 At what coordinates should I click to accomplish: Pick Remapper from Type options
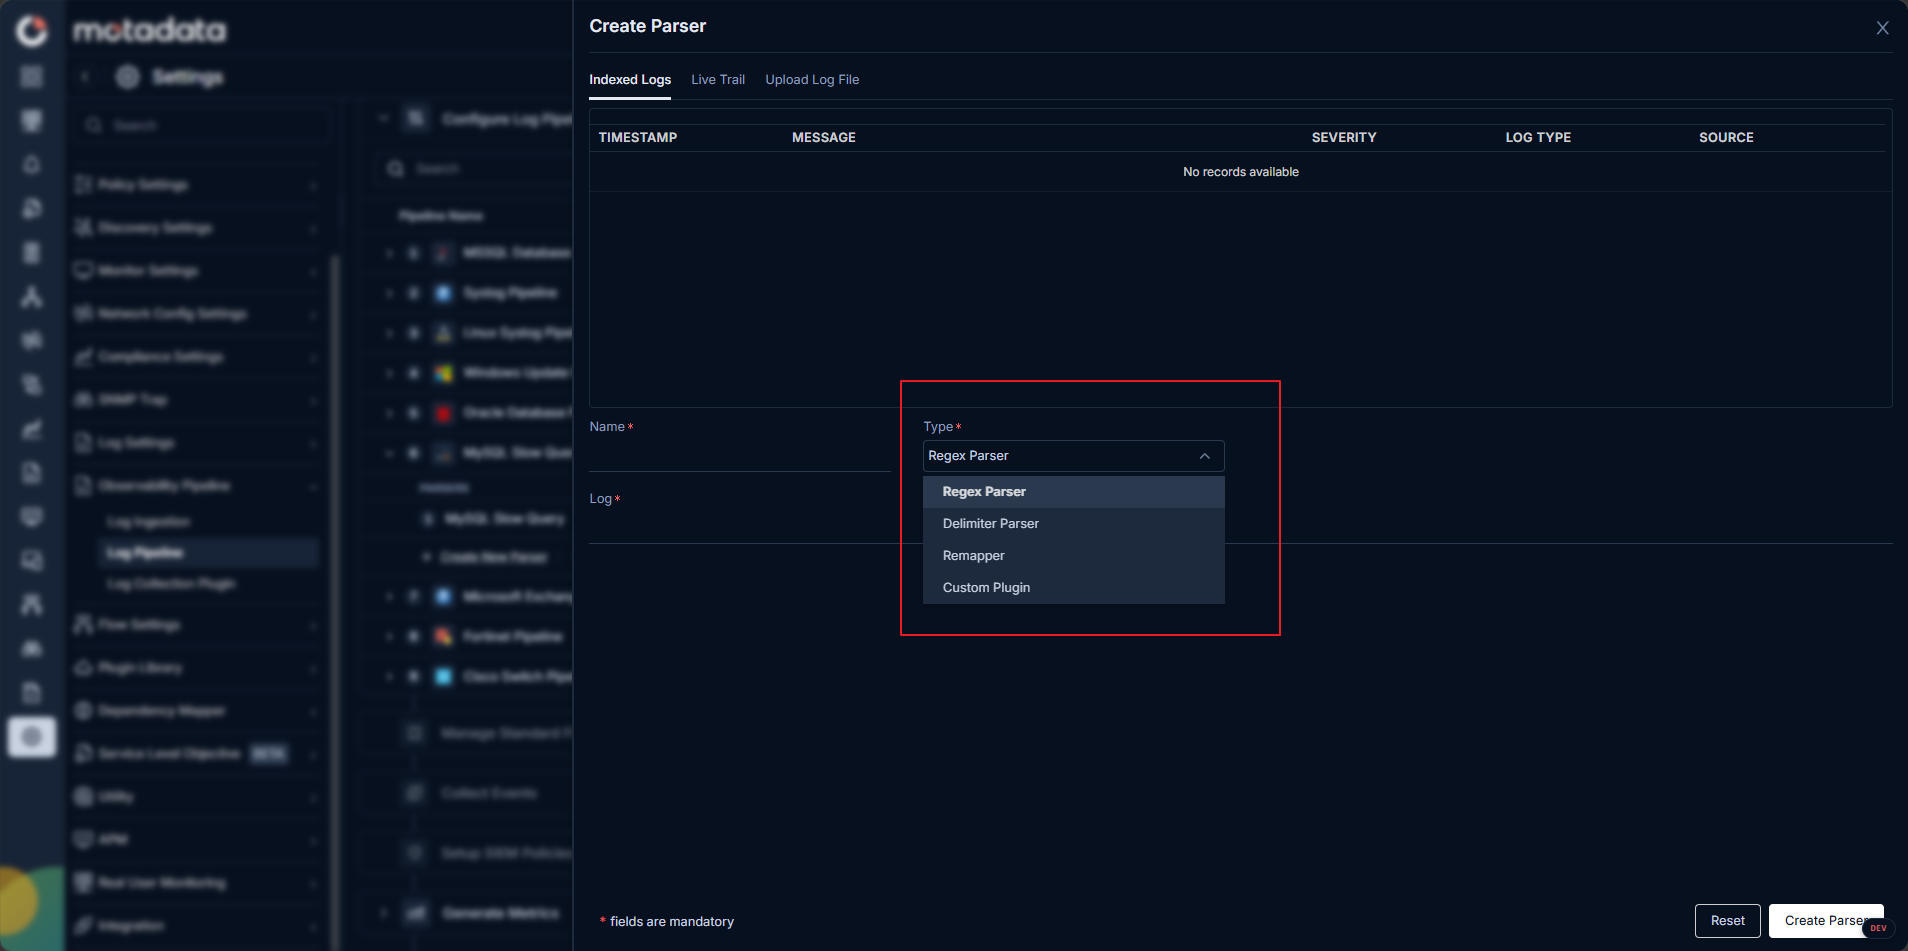pyautogui.click(x=1073, y=556)
